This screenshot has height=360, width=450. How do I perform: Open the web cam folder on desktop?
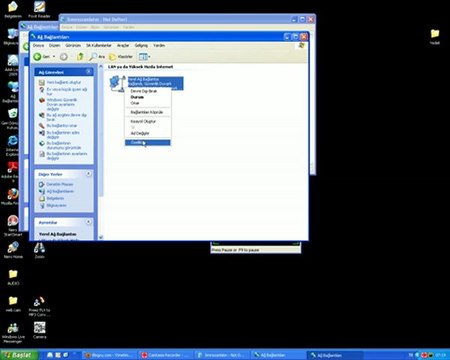click(13, 304)
